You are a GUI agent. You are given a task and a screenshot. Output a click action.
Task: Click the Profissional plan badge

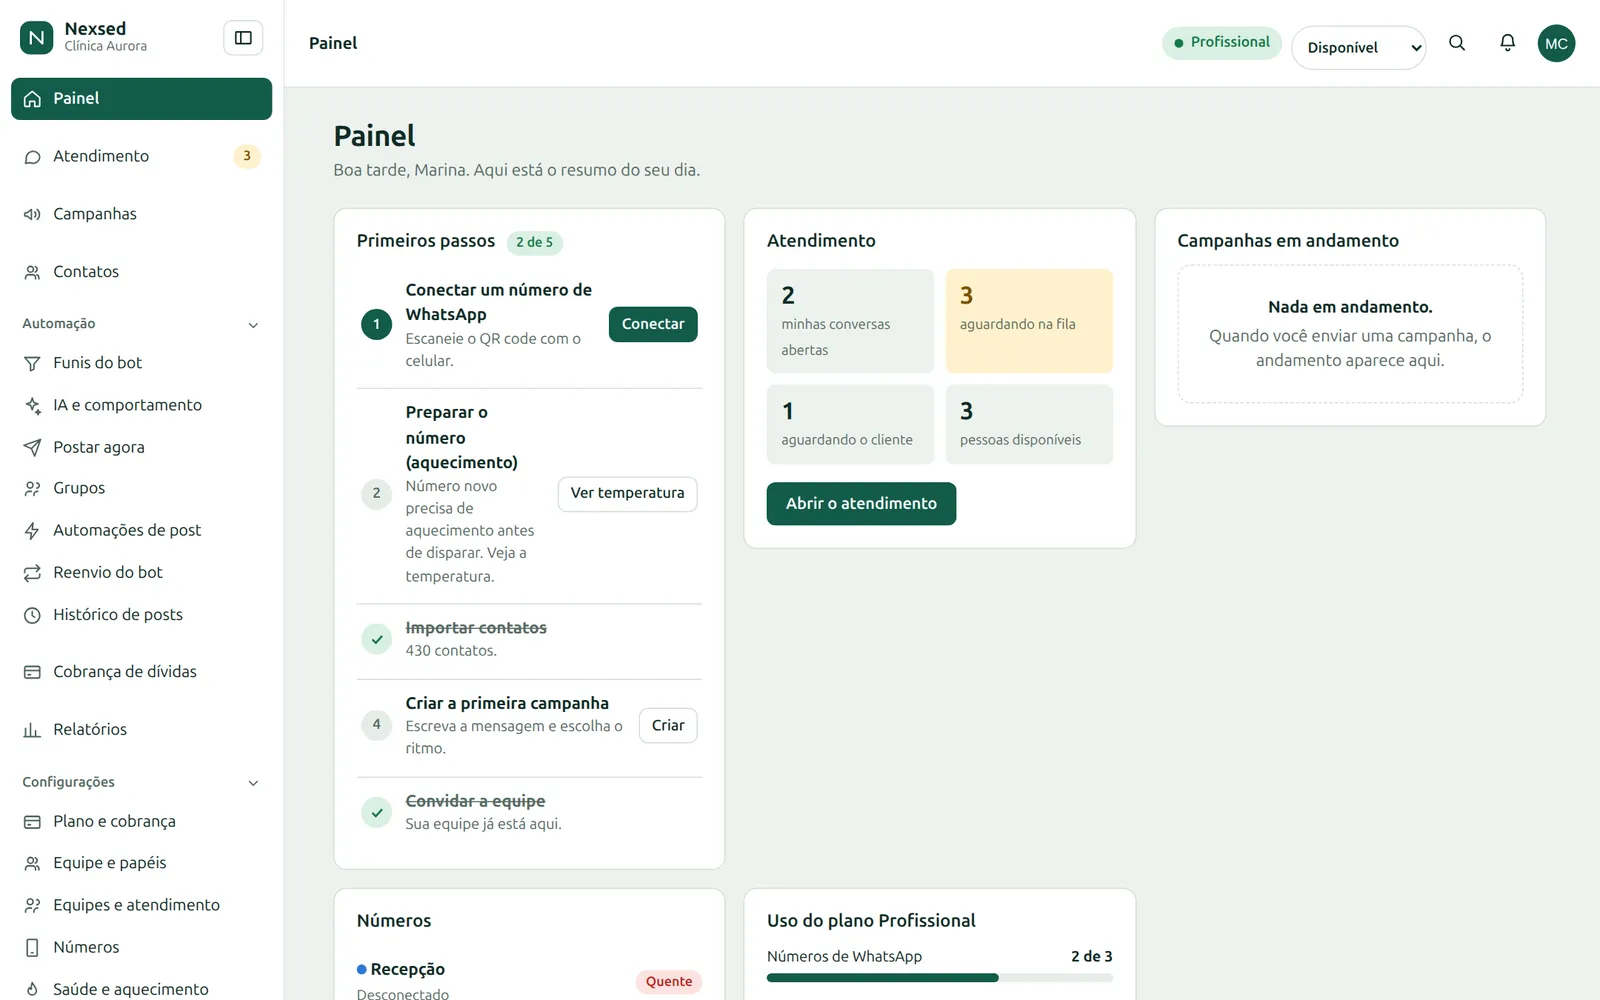point(1221,42)
